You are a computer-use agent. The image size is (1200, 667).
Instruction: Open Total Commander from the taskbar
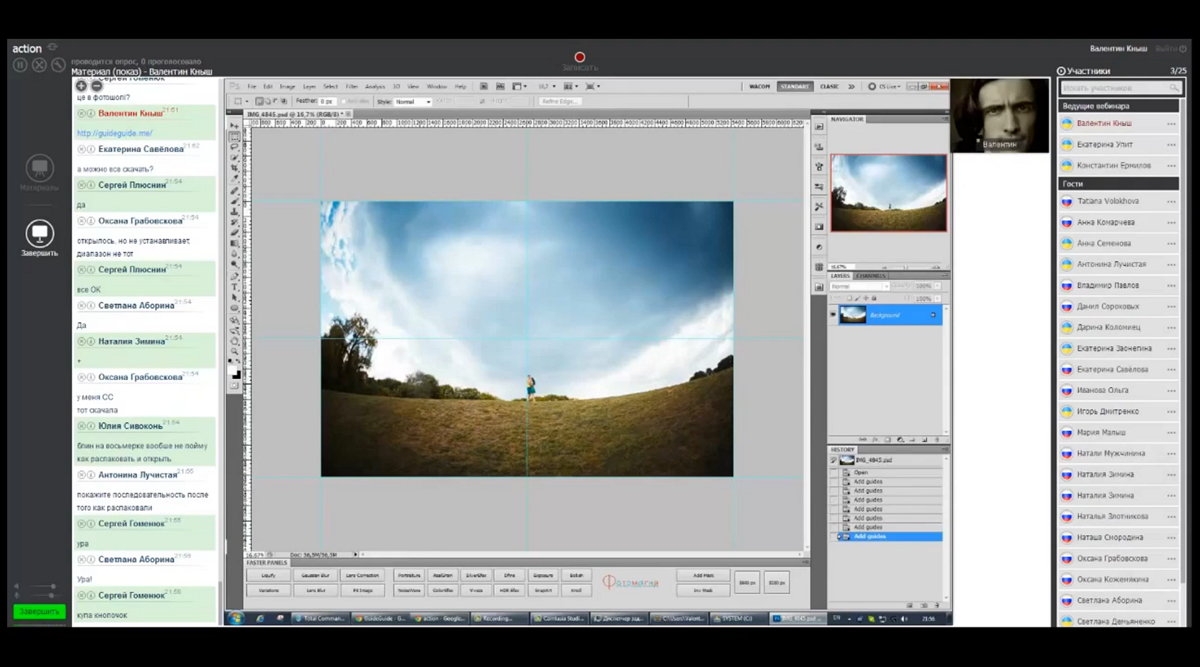(x=320, y=618)
